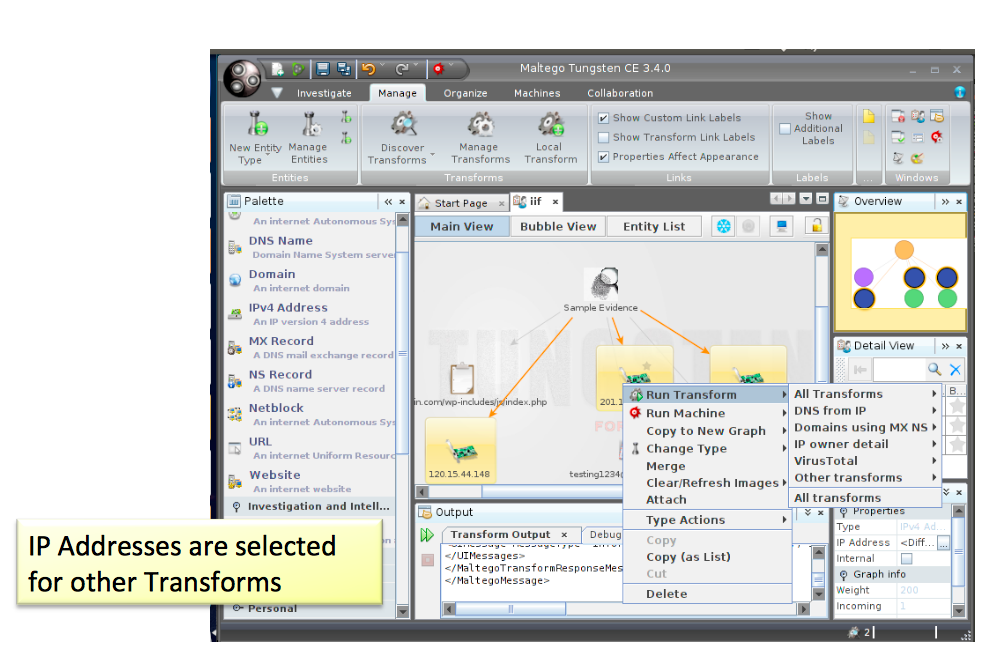Image resolution: width=989 pixels, height=662 pixels.
Task: Click the blue info help icon
Action: 959,92
